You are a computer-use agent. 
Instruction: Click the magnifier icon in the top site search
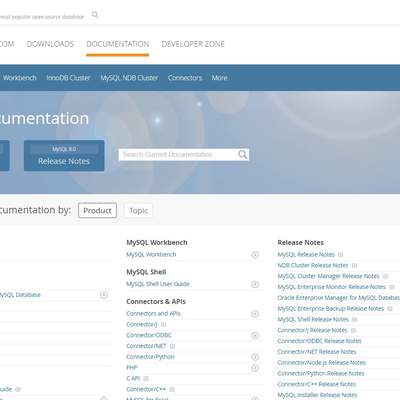(x=95, y=15)
